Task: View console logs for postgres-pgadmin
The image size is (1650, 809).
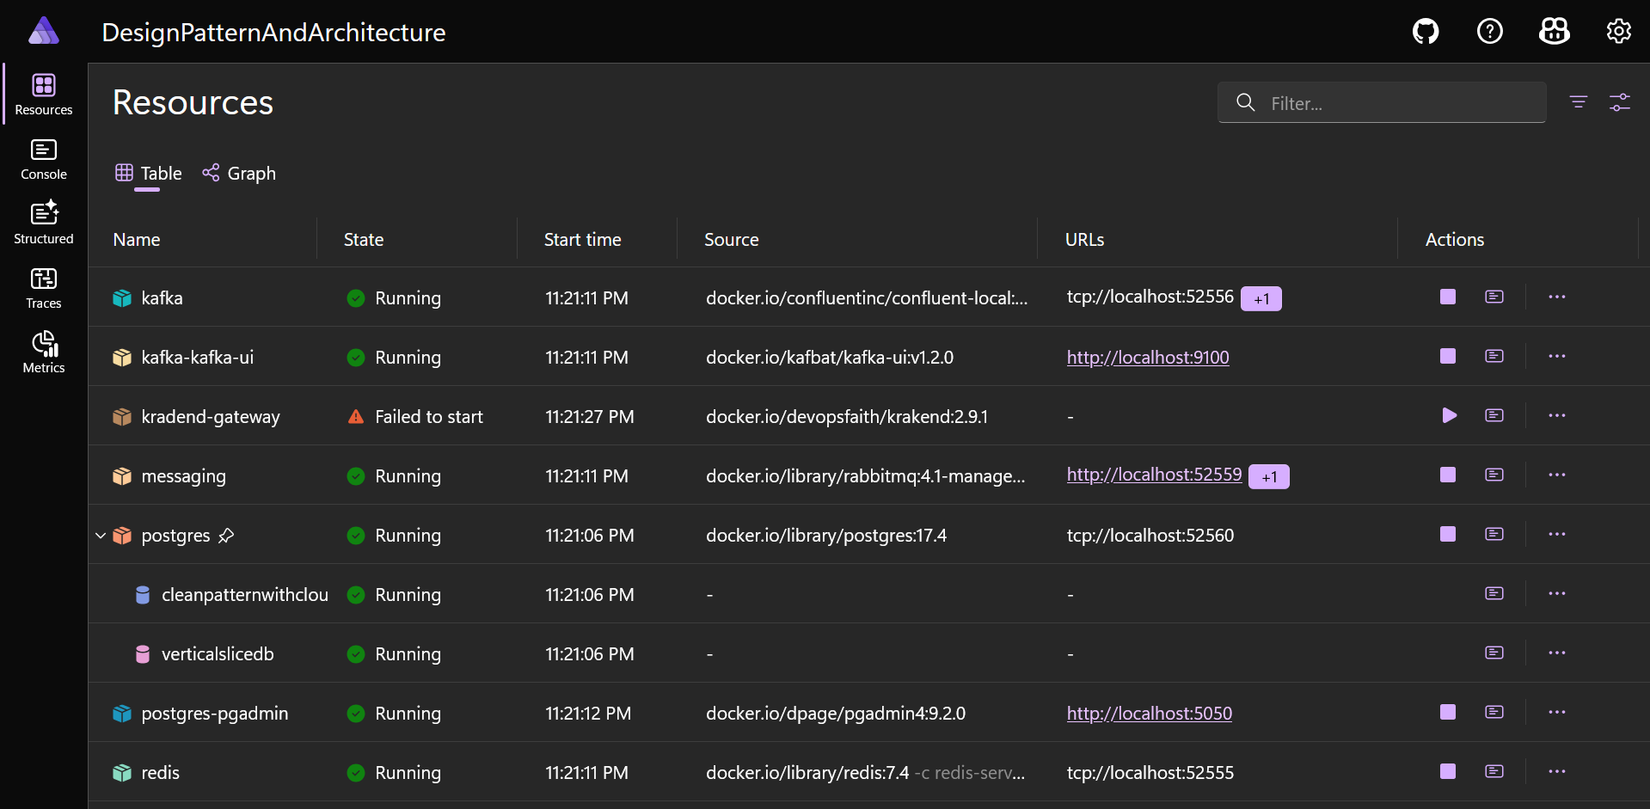Action: point(1494,712)
